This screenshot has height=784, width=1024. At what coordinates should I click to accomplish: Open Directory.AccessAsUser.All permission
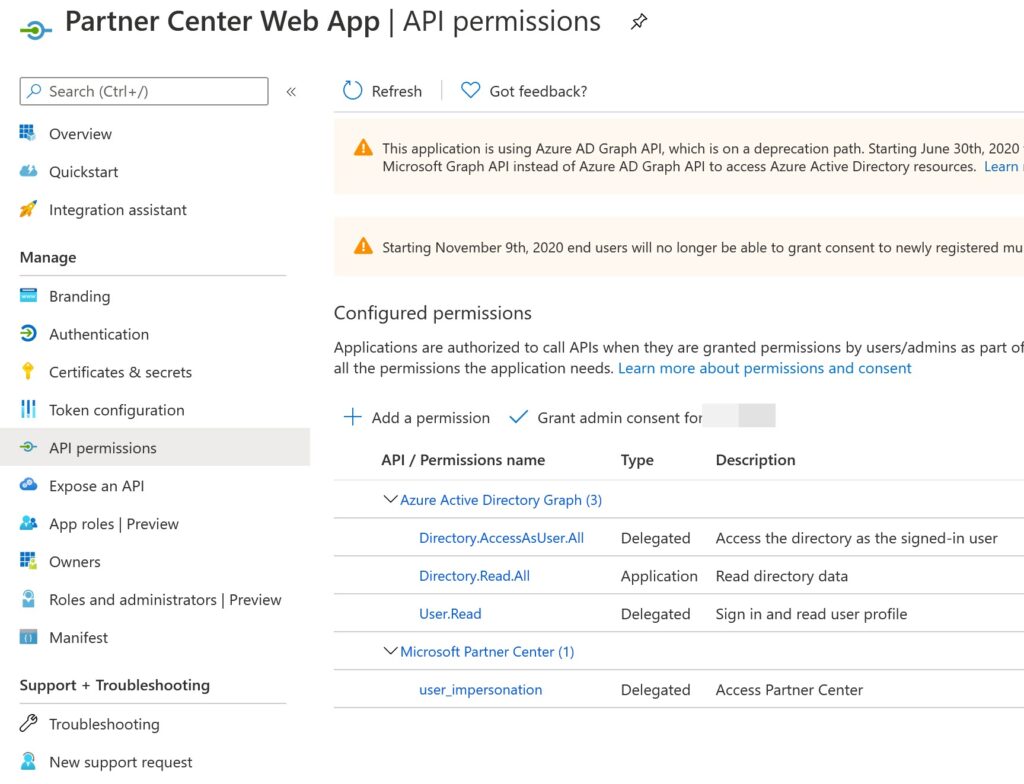click(501, 538)
